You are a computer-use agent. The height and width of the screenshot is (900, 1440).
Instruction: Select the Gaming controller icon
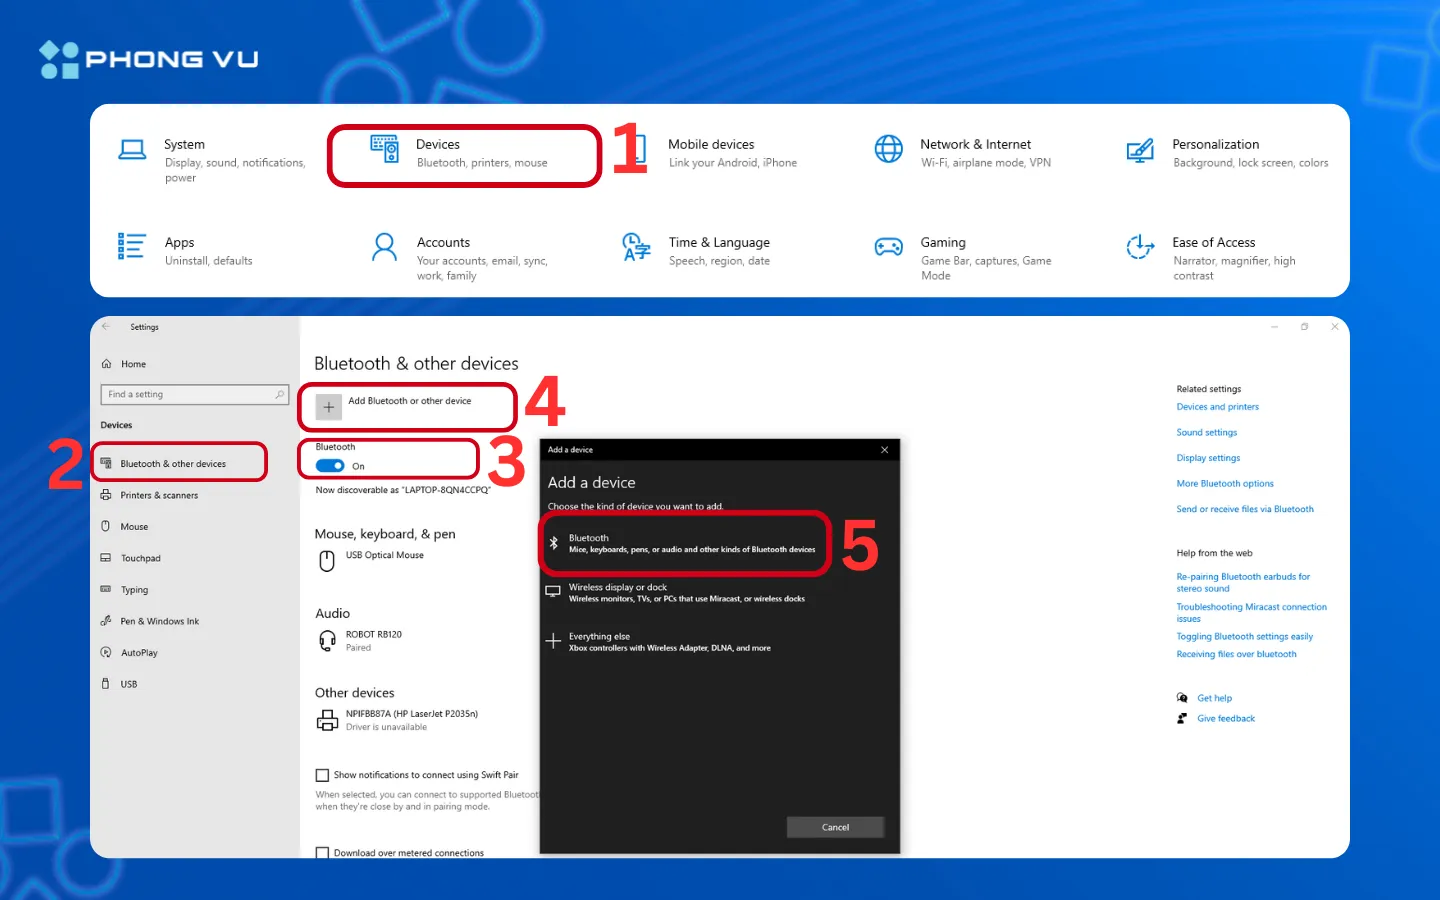pyautogui.click(x=888, y=249)
